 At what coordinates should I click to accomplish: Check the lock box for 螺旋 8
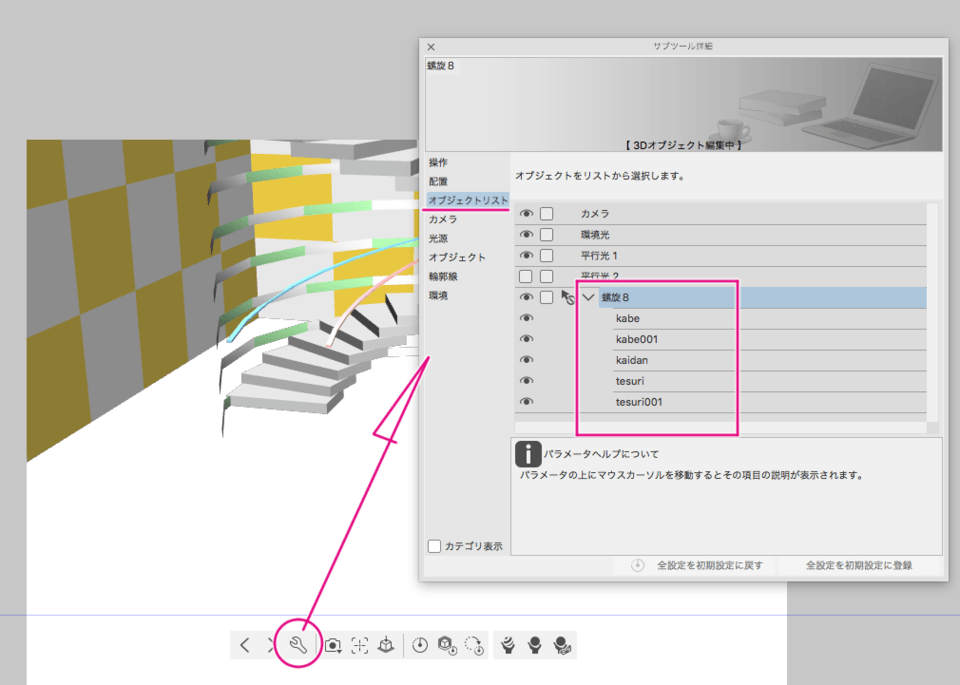[547, 297]
